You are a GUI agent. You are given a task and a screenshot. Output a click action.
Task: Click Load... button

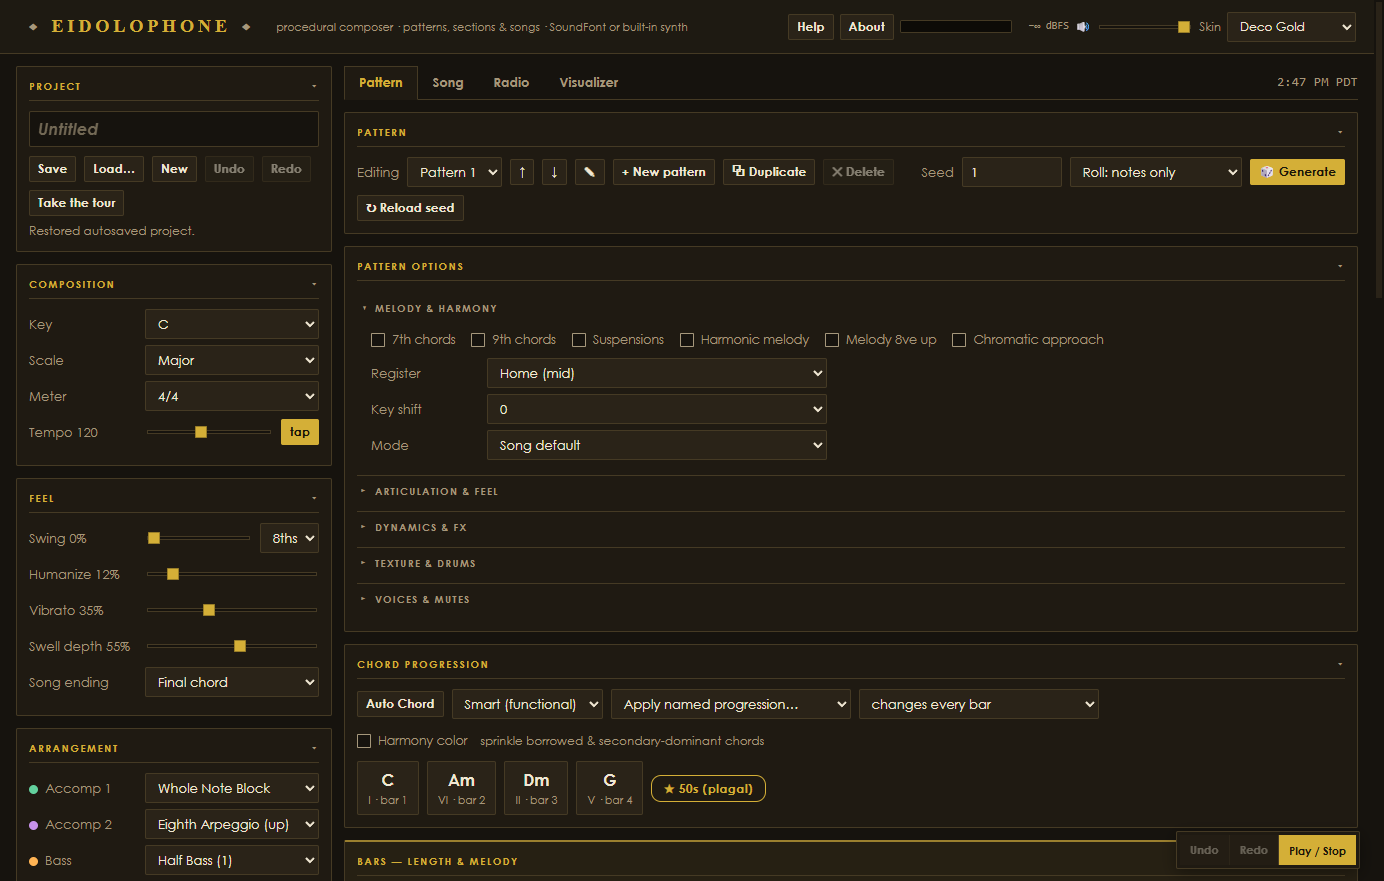click(x=114, y=169)
